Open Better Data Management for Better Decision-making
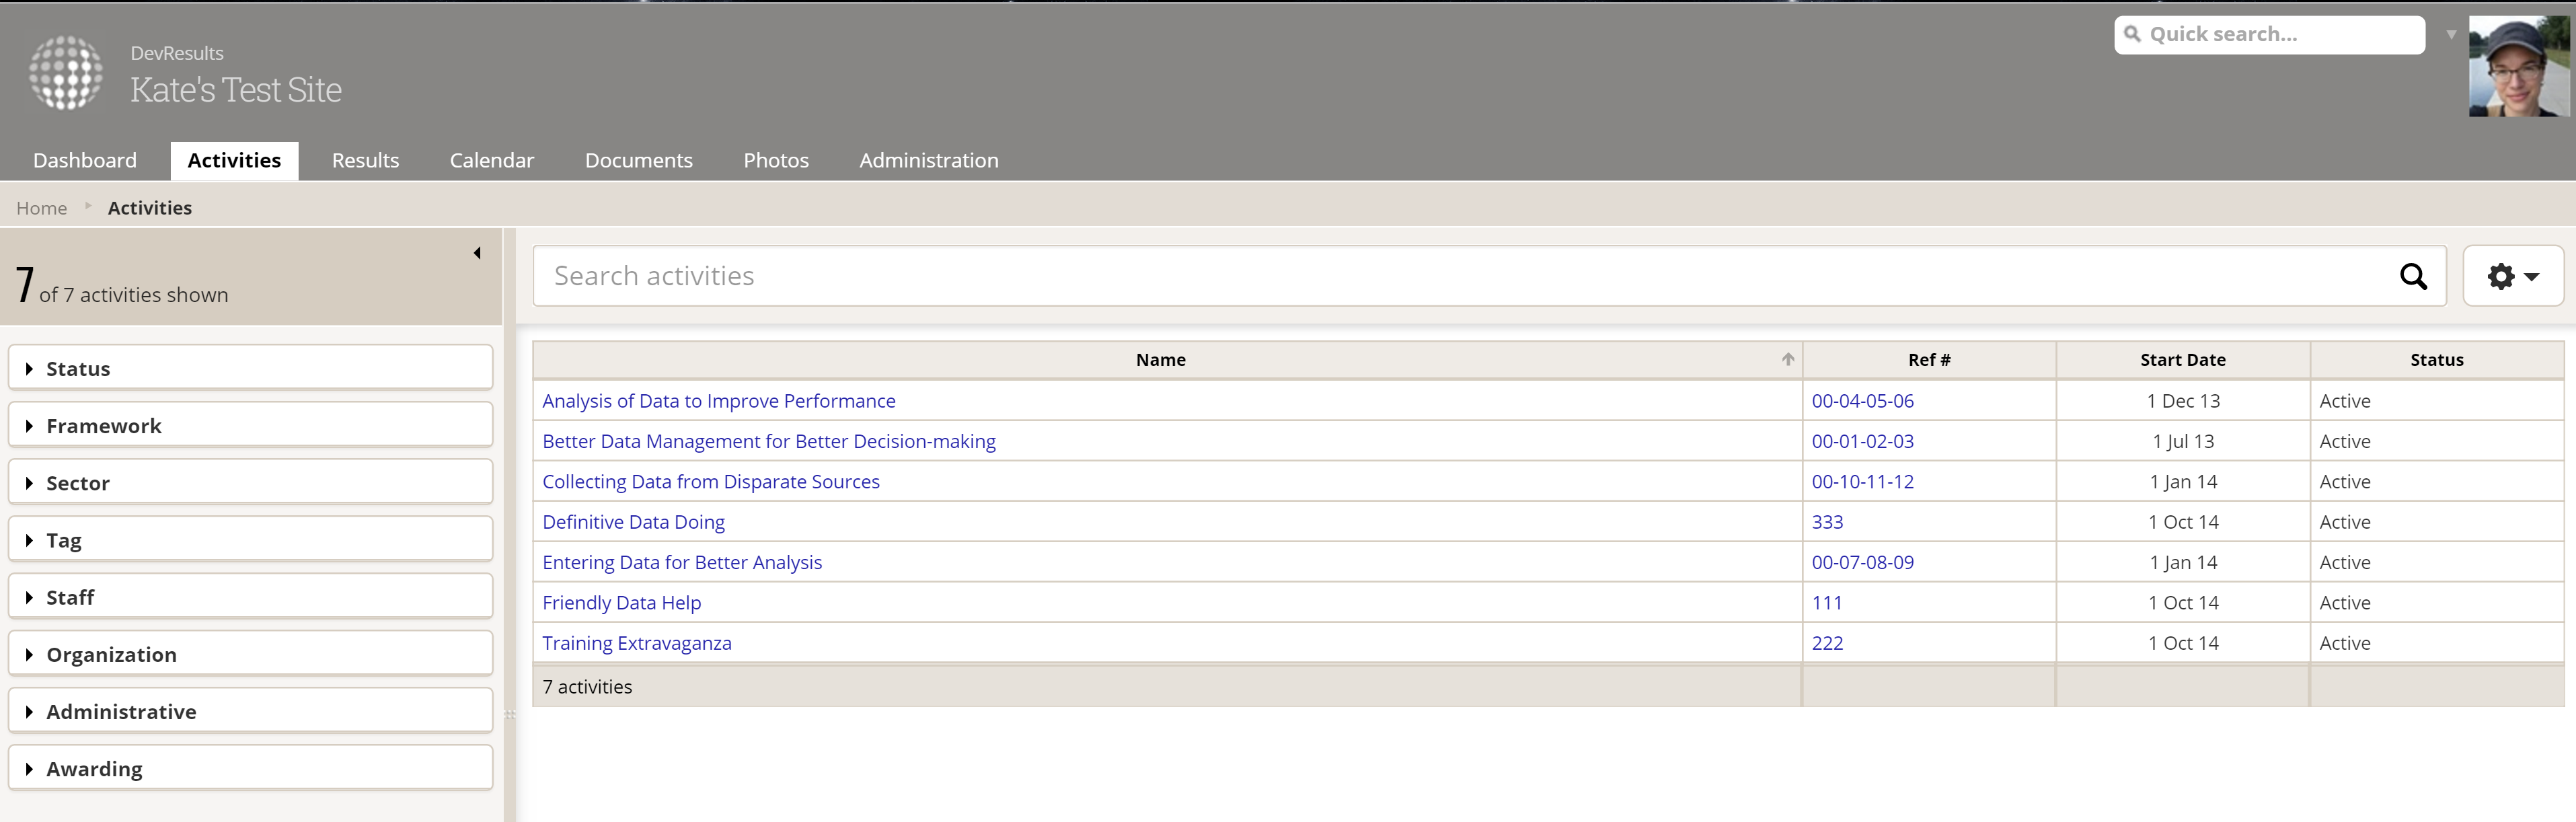Viewport: 2576px width, 822px height. click(x=769, y=441)
